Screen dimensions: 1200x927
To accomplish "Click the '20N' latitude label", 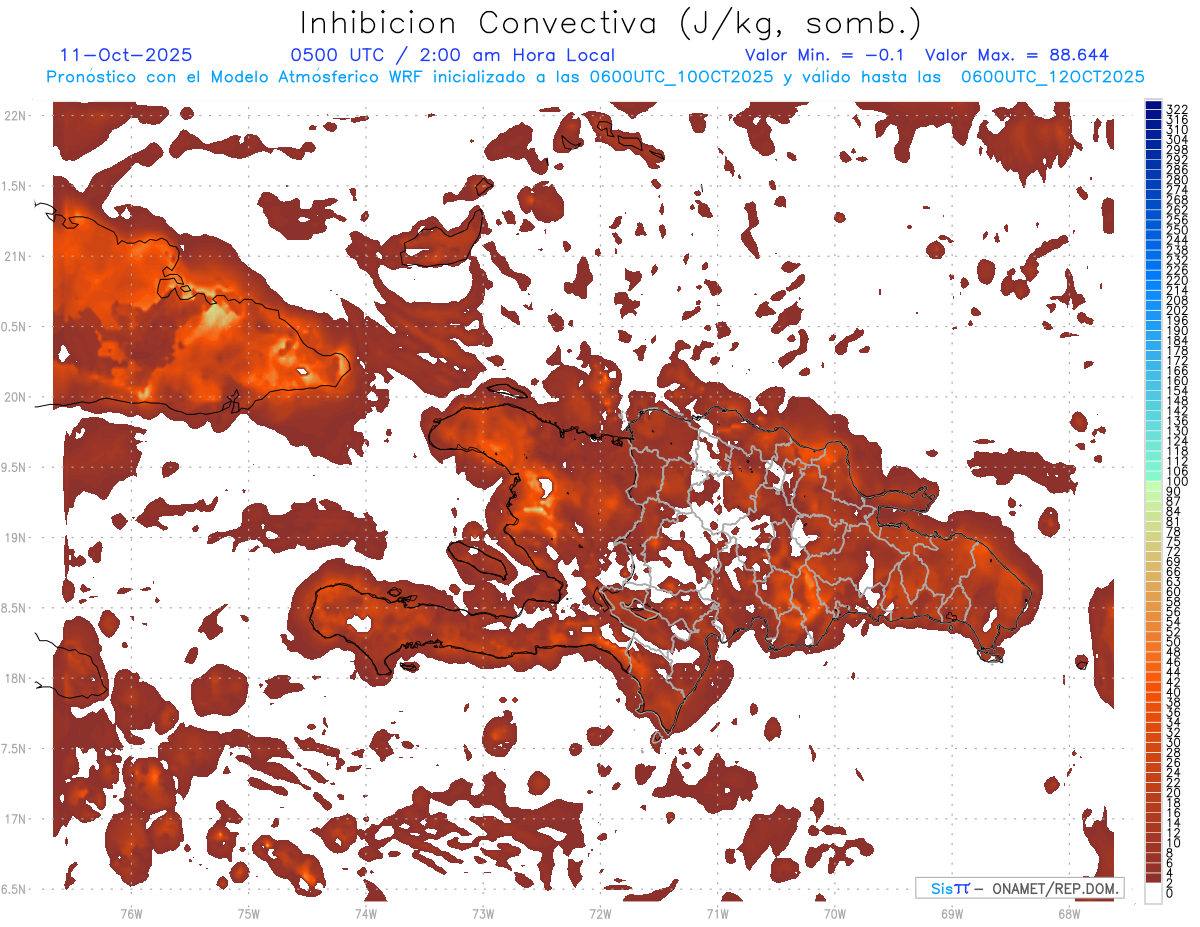I will (x=15, y=397).
